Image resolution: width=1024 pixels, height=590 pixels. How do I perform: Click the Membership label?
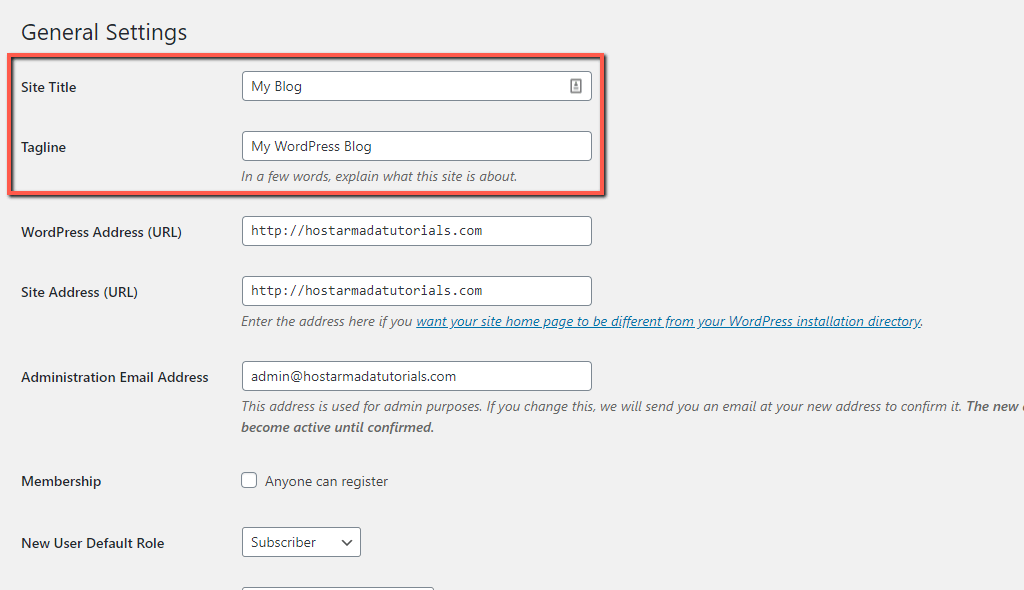(x=60, y=481)
